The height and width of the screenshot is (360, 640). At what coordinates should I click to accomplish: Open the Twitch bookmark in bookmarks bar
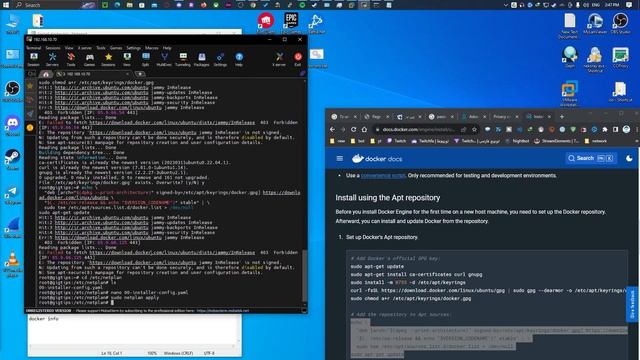coord(396,141)
